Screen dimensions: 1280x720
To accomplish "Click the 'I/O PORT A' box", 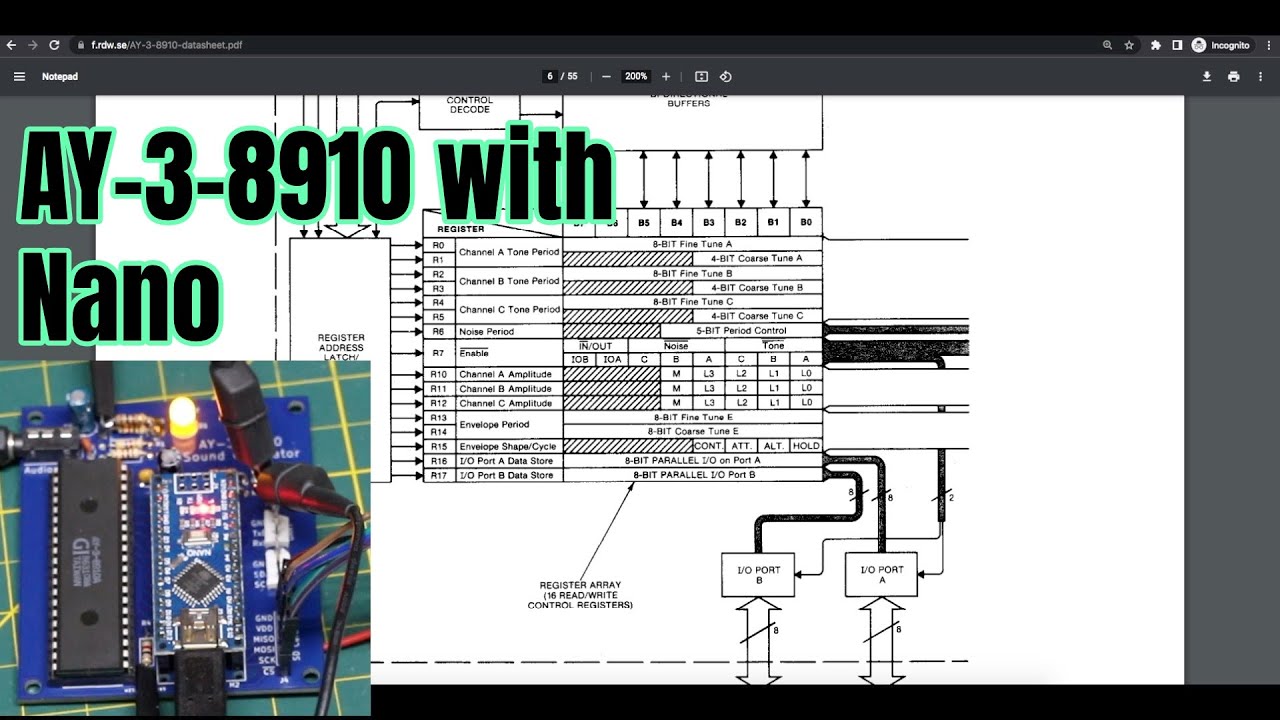I will pos(882,575).
